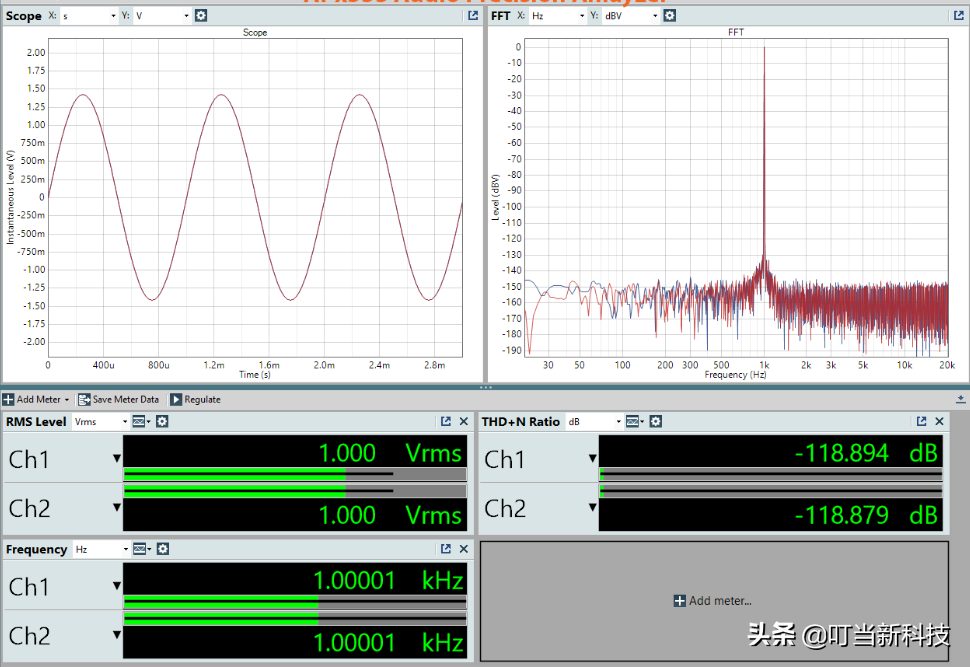Viewport: 970px width, 667px height.
Task: Click Add meter placeholder in empty slot
Action: [713, 601]
